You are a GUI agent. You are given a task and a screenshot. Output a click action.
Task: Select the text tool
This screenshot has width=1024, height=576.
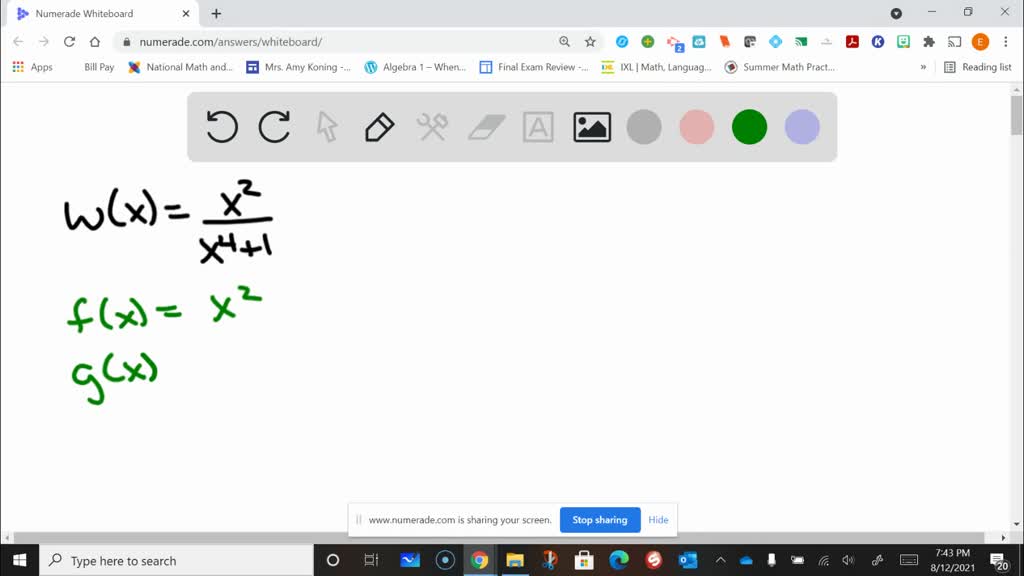point(538,127)
